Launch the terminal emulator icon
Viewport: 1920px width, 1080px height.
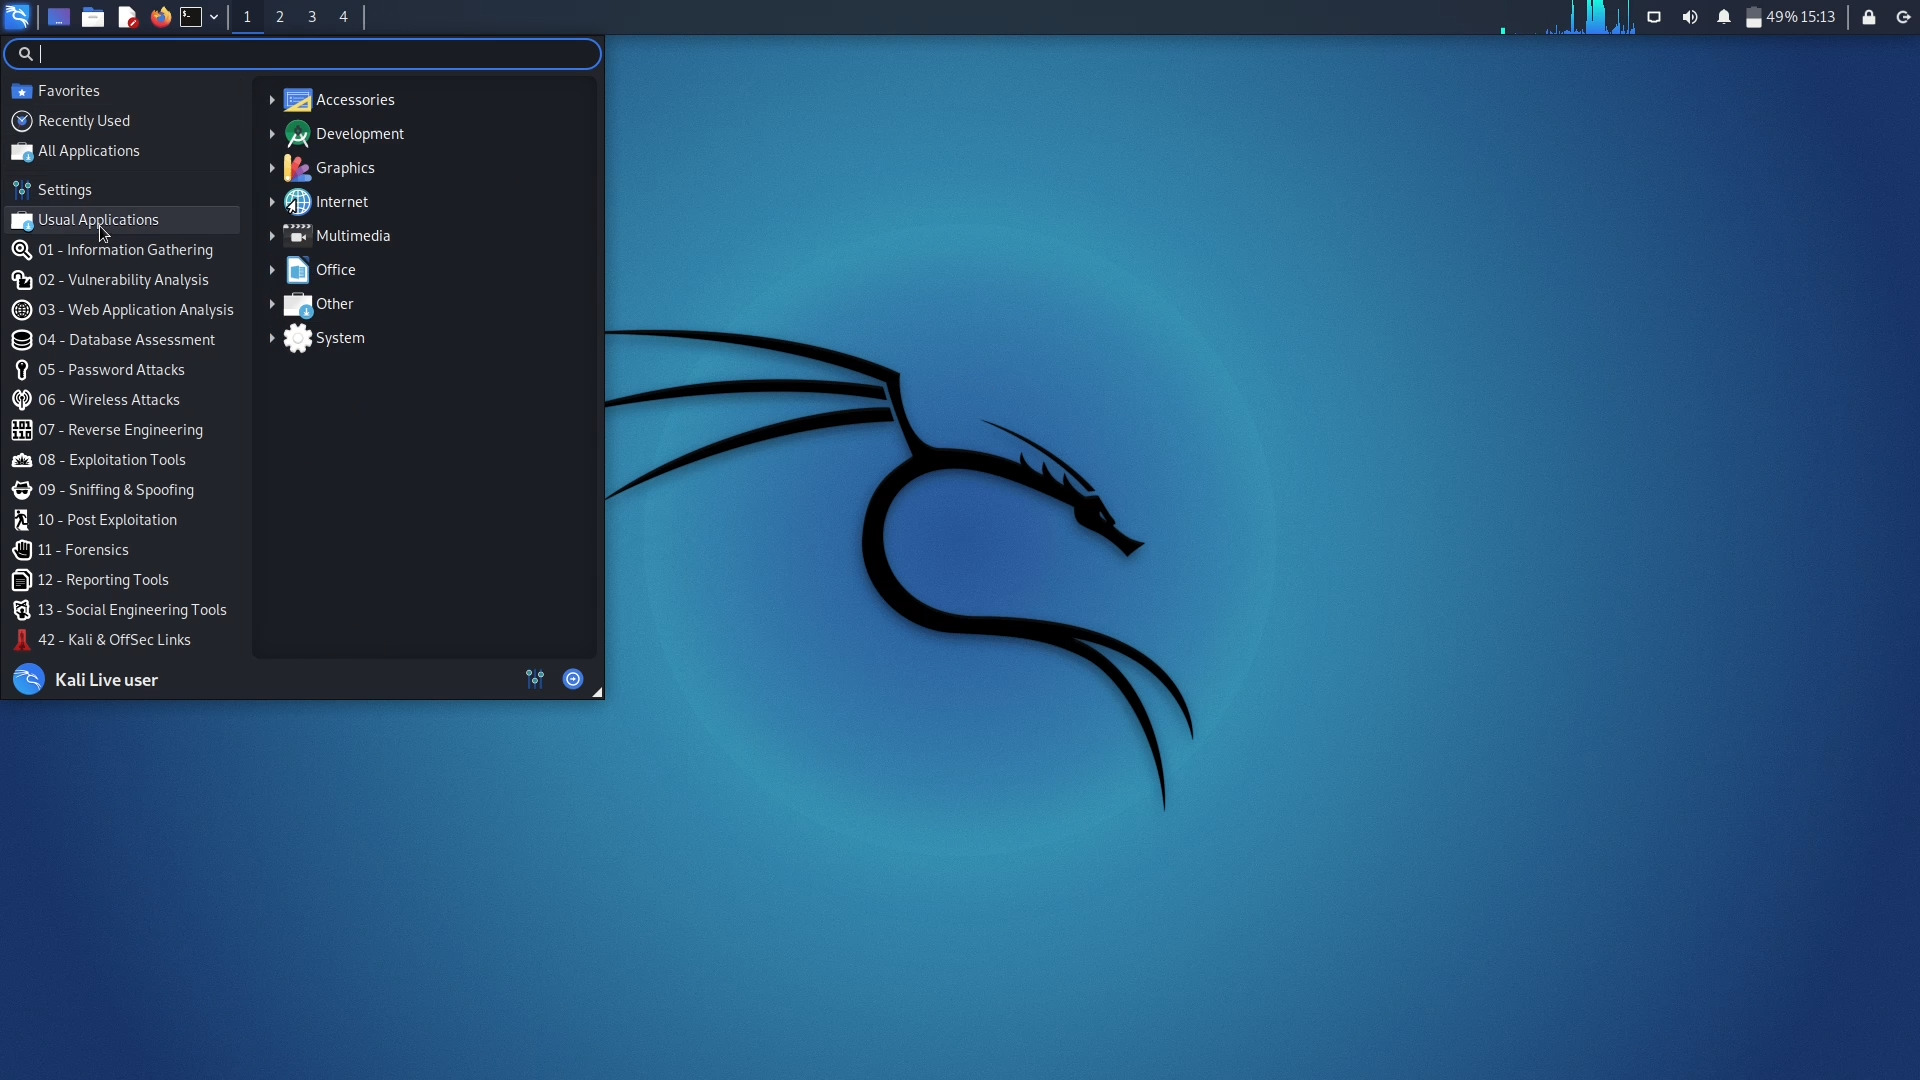pyautogui.click(x=191, y=17)
